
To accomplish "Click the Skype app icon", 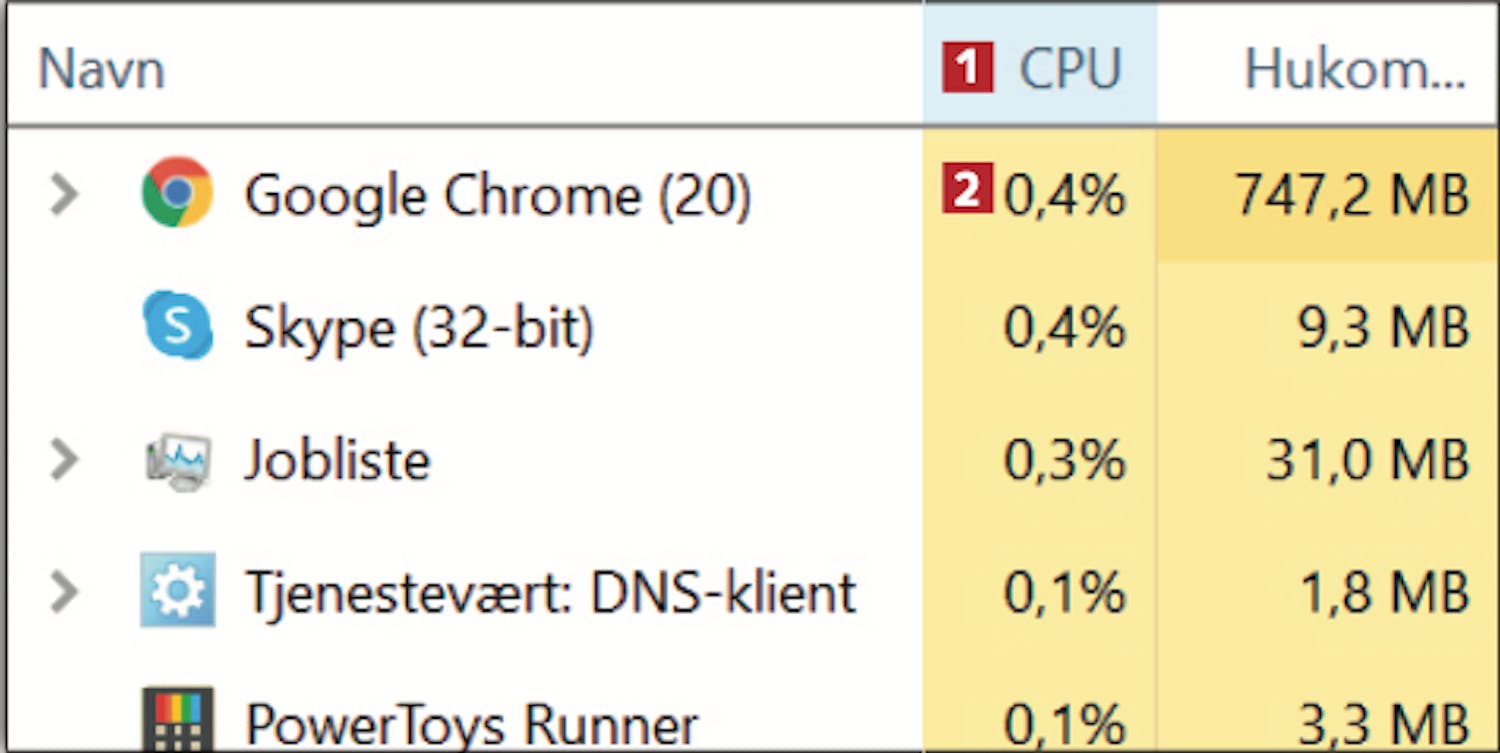I will [177, 326].
